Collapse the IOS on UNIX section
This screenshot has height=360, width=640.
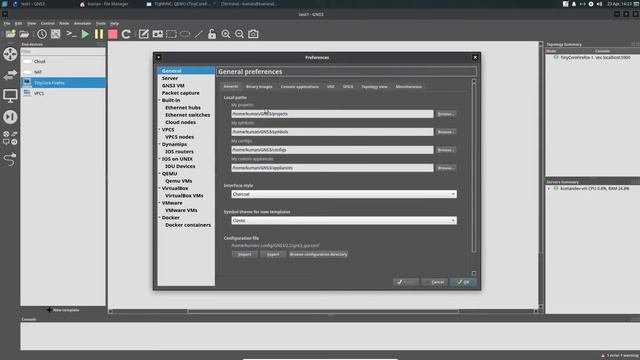[x=160, y=159]
